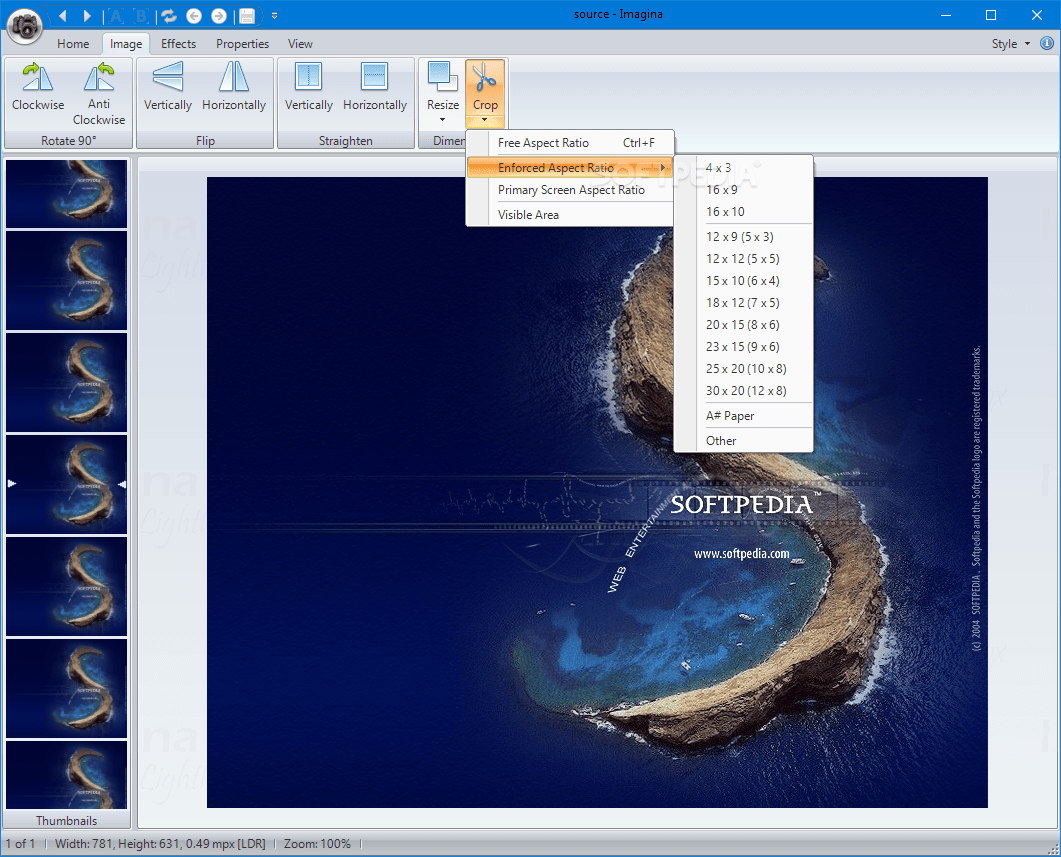Screen dimensions: 1061x857
Task: Rotate the image Clockwise
Action: point(38,86)
